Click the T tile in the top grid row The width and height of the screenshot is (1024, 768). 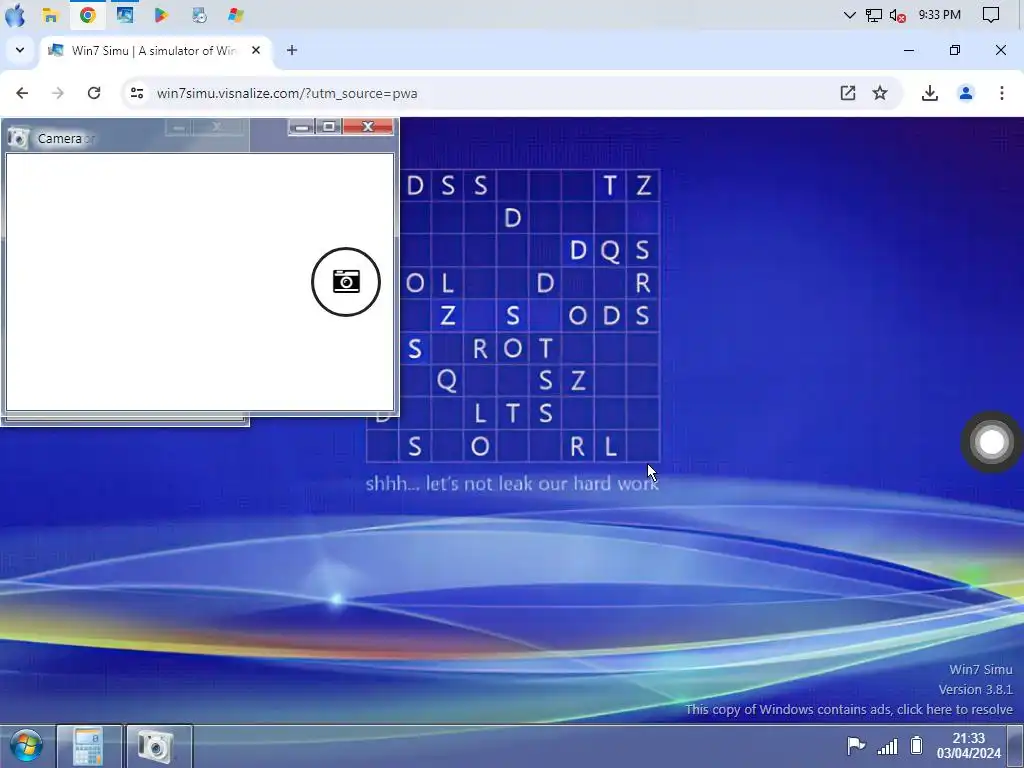coord(610,185)
